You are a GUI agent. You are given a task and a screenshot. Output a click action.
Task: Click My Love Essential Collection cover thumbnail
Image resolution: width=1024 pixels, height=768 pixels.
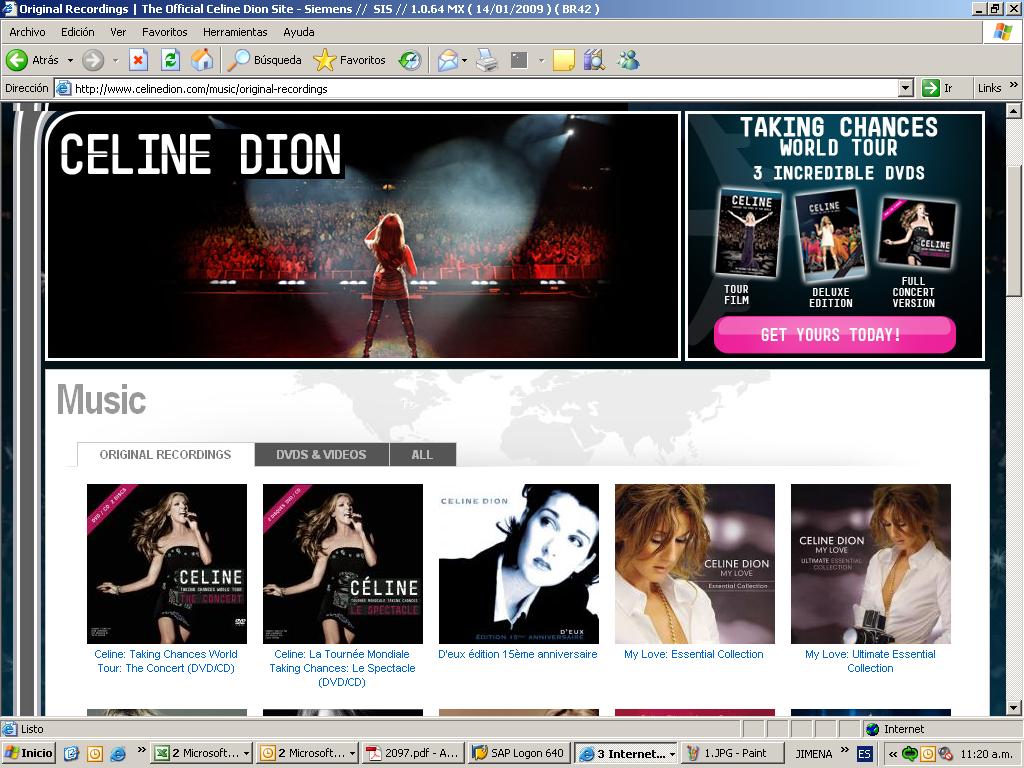click(x=695, y=564)
